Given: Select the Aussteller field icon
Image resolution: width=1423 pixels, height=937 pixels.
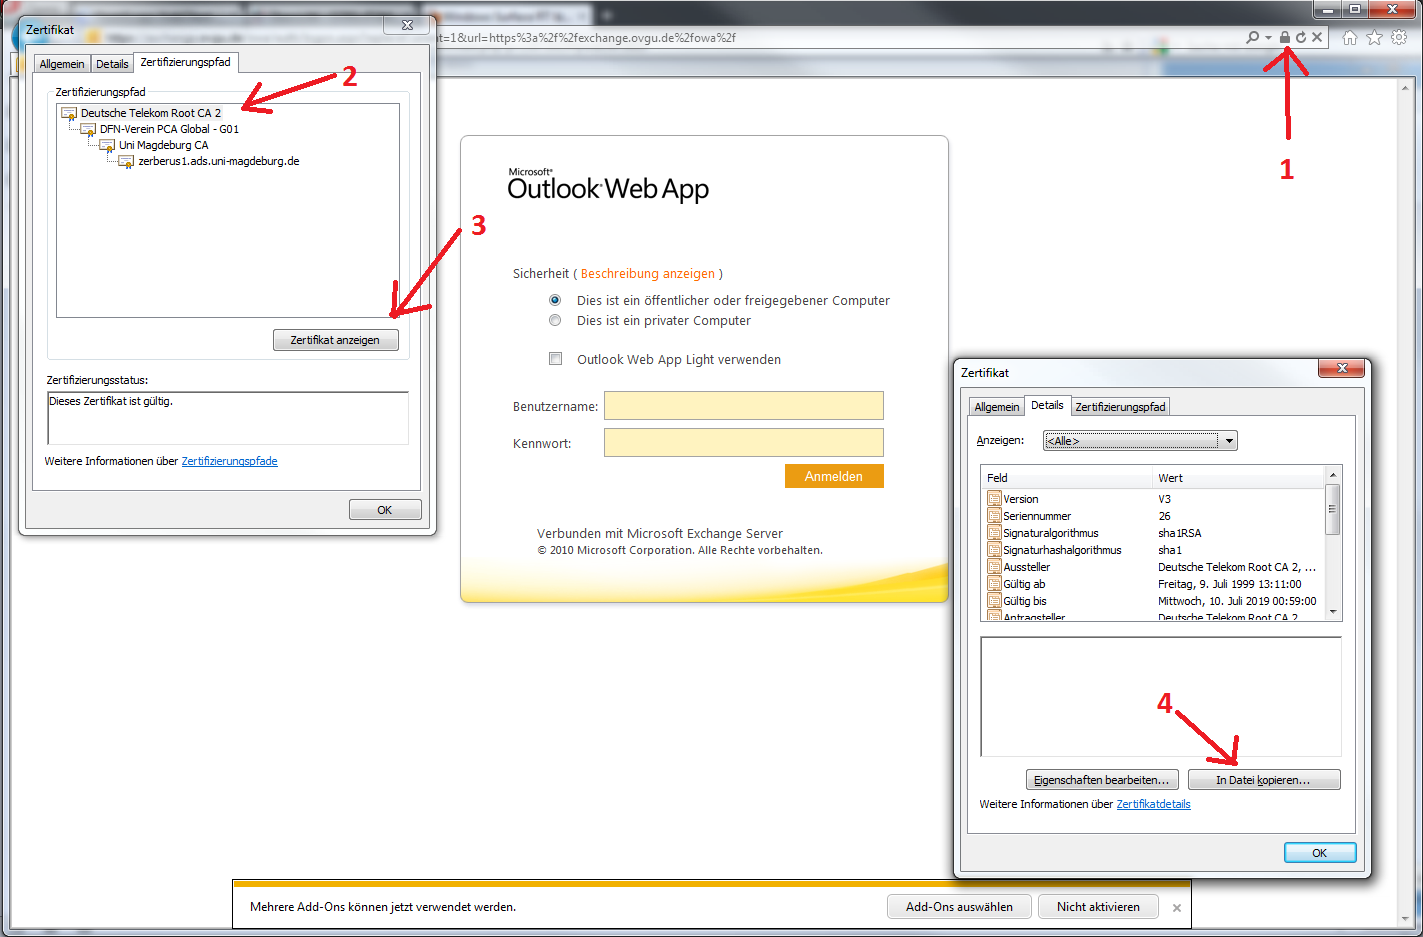Looking at the screenshot, I should tap(994, 567).
